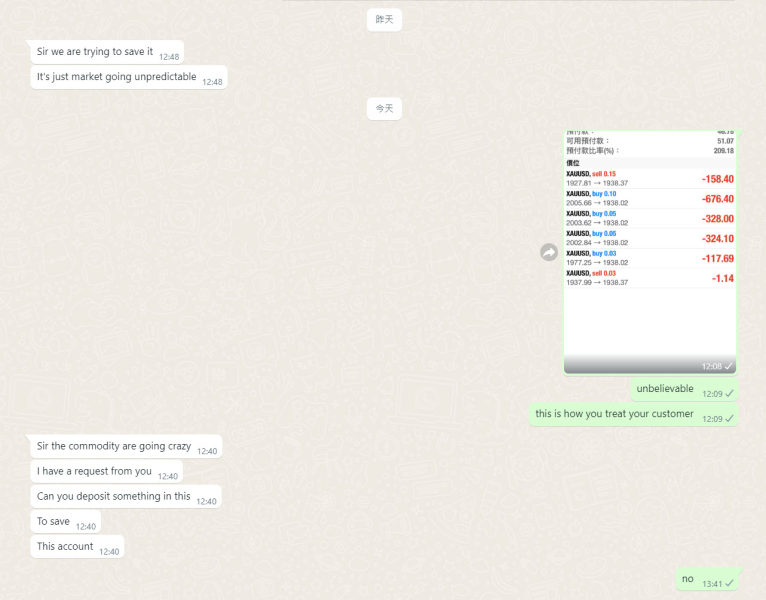Click the -328.00 loss value in image
The width and height of the screenshot is (766, 600).
click(x=717, y=219)
